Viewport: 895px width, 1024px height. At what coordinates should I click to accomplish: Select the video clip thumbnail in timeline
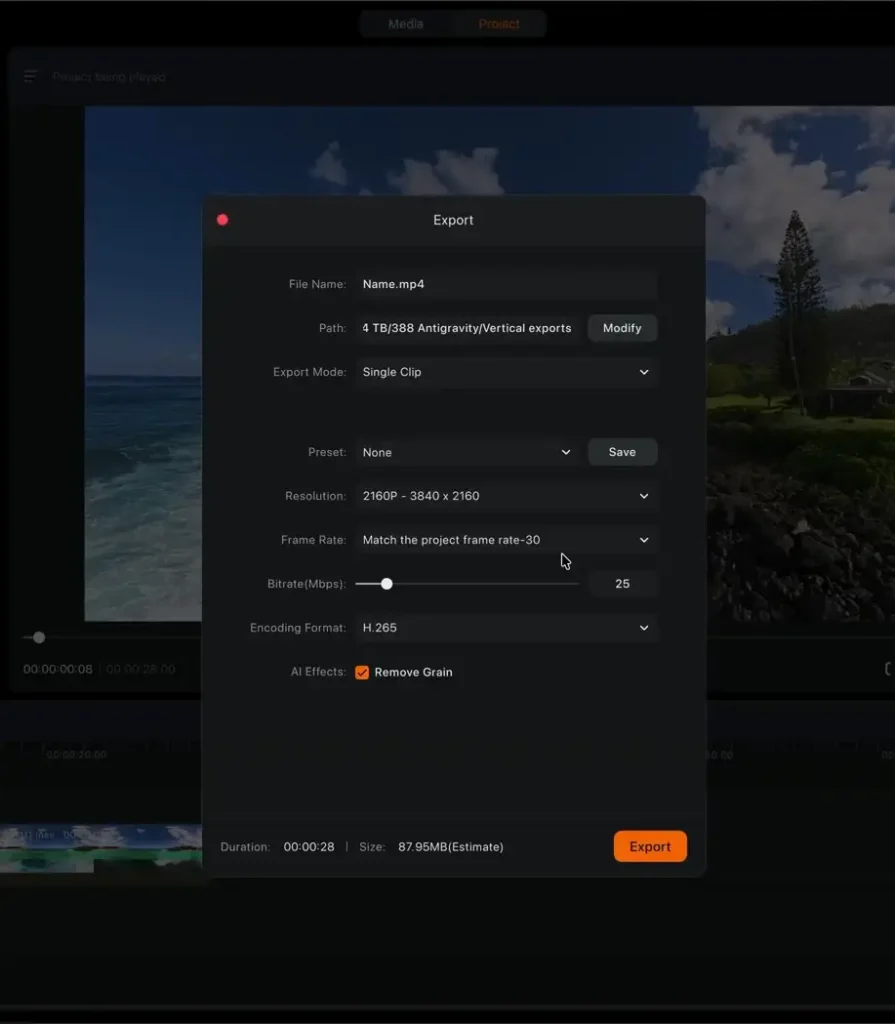100,848
